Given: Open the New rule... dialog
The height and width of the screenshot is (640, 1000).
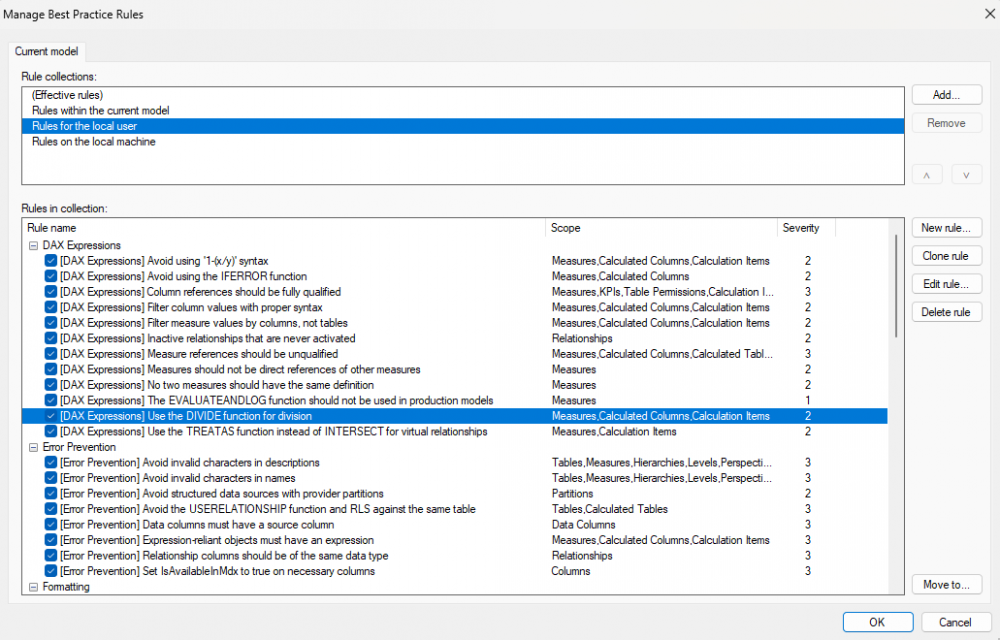Looking at the screenshot, I should [946, 228].
